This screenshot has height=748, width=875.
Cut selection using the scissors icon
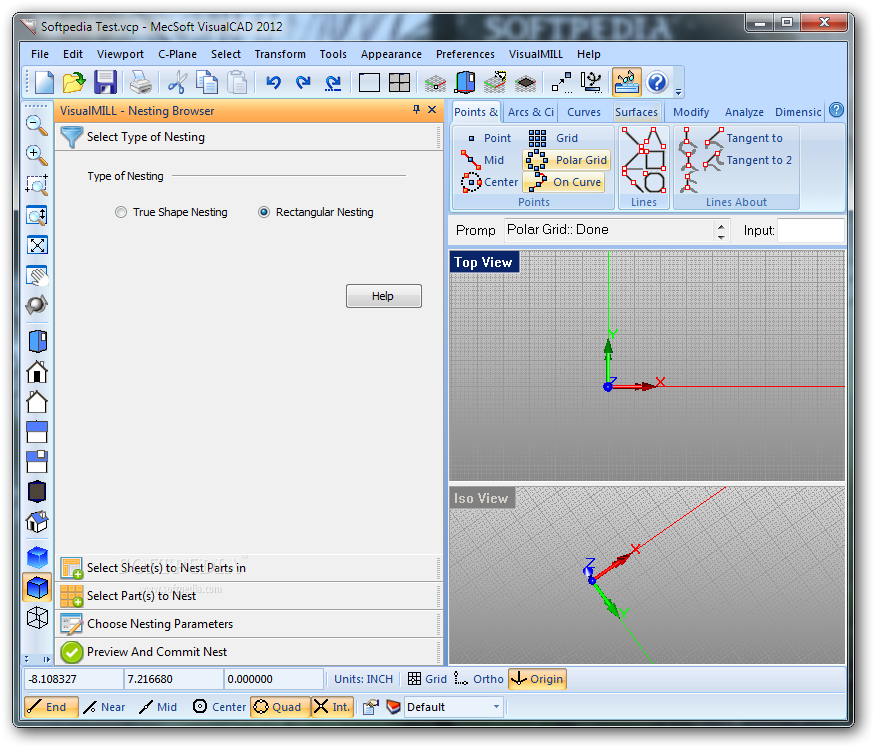tap(177, 83)
